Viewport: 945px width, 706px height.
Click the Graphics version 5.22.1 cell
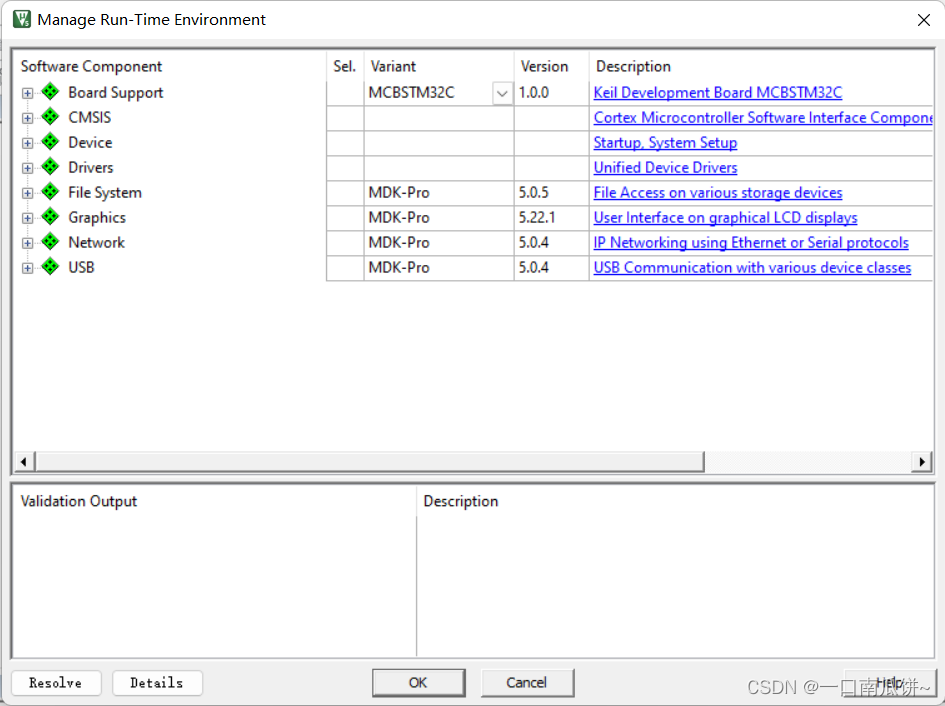coord(551,218)
